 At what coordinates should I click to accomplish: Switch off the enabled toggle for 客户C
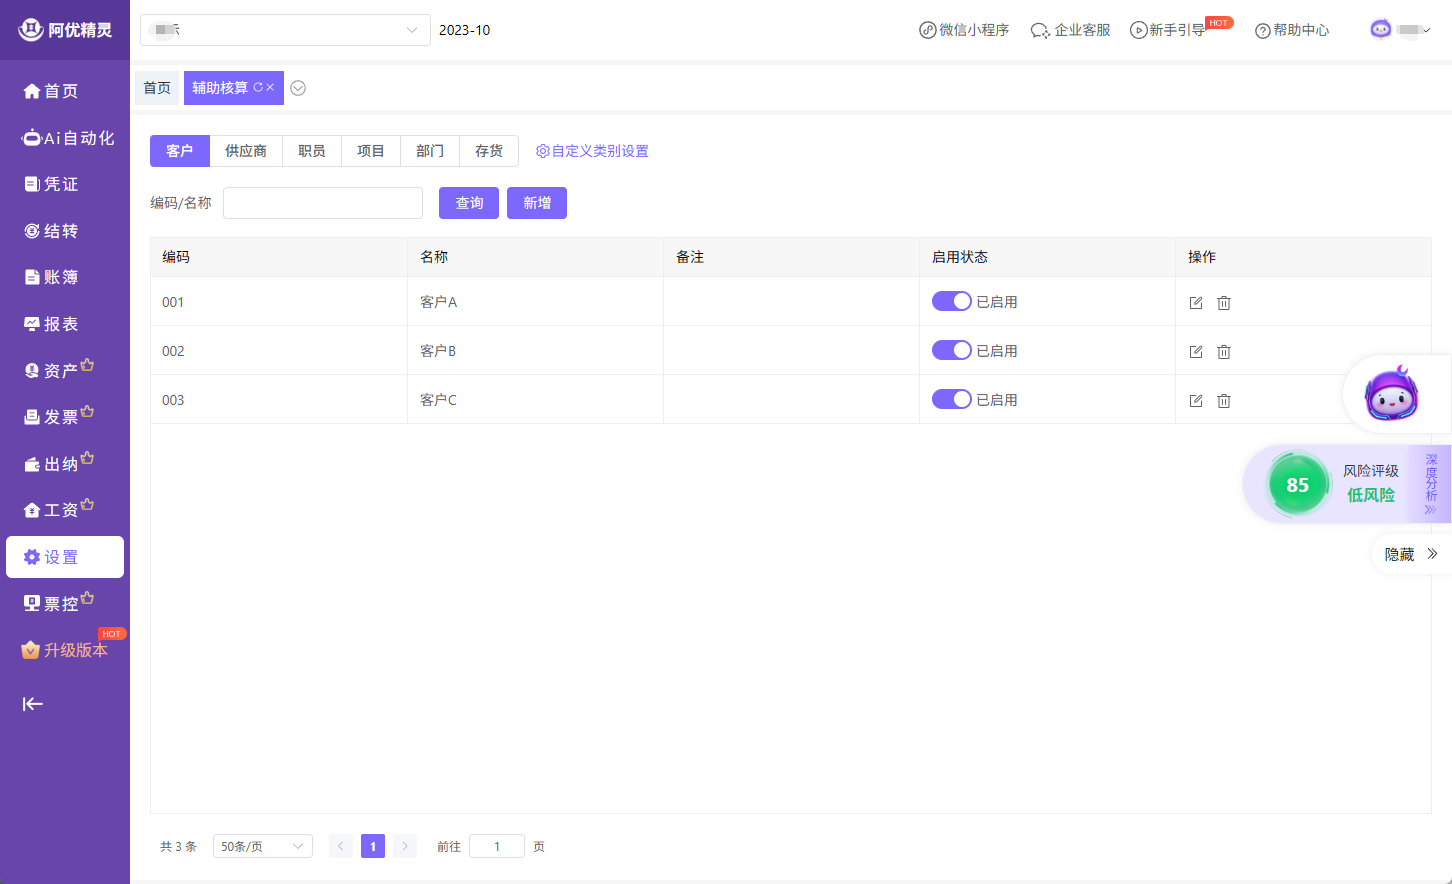(951, 400)
